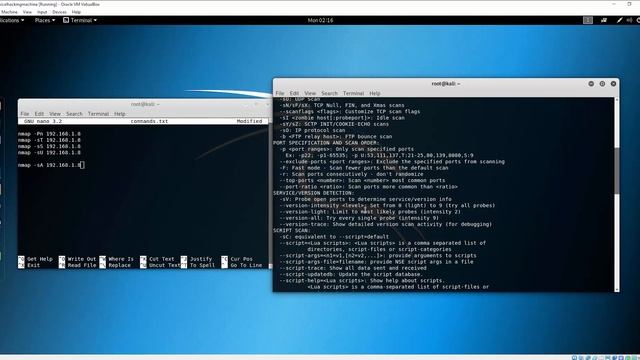Open VirtualBox Machine menu
Image resolution: width=640 pixels, height=360 pixels.
[x=9, y=12]
